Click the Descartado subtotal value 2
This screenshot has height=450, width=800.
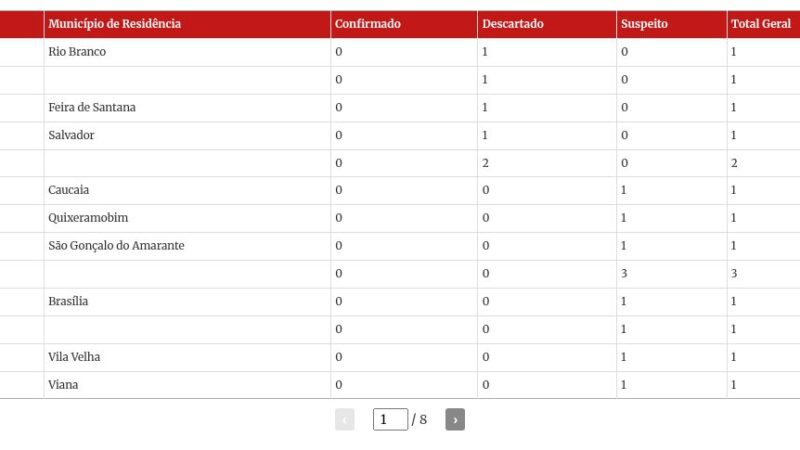pyautogui.click(x=485, y=163)
